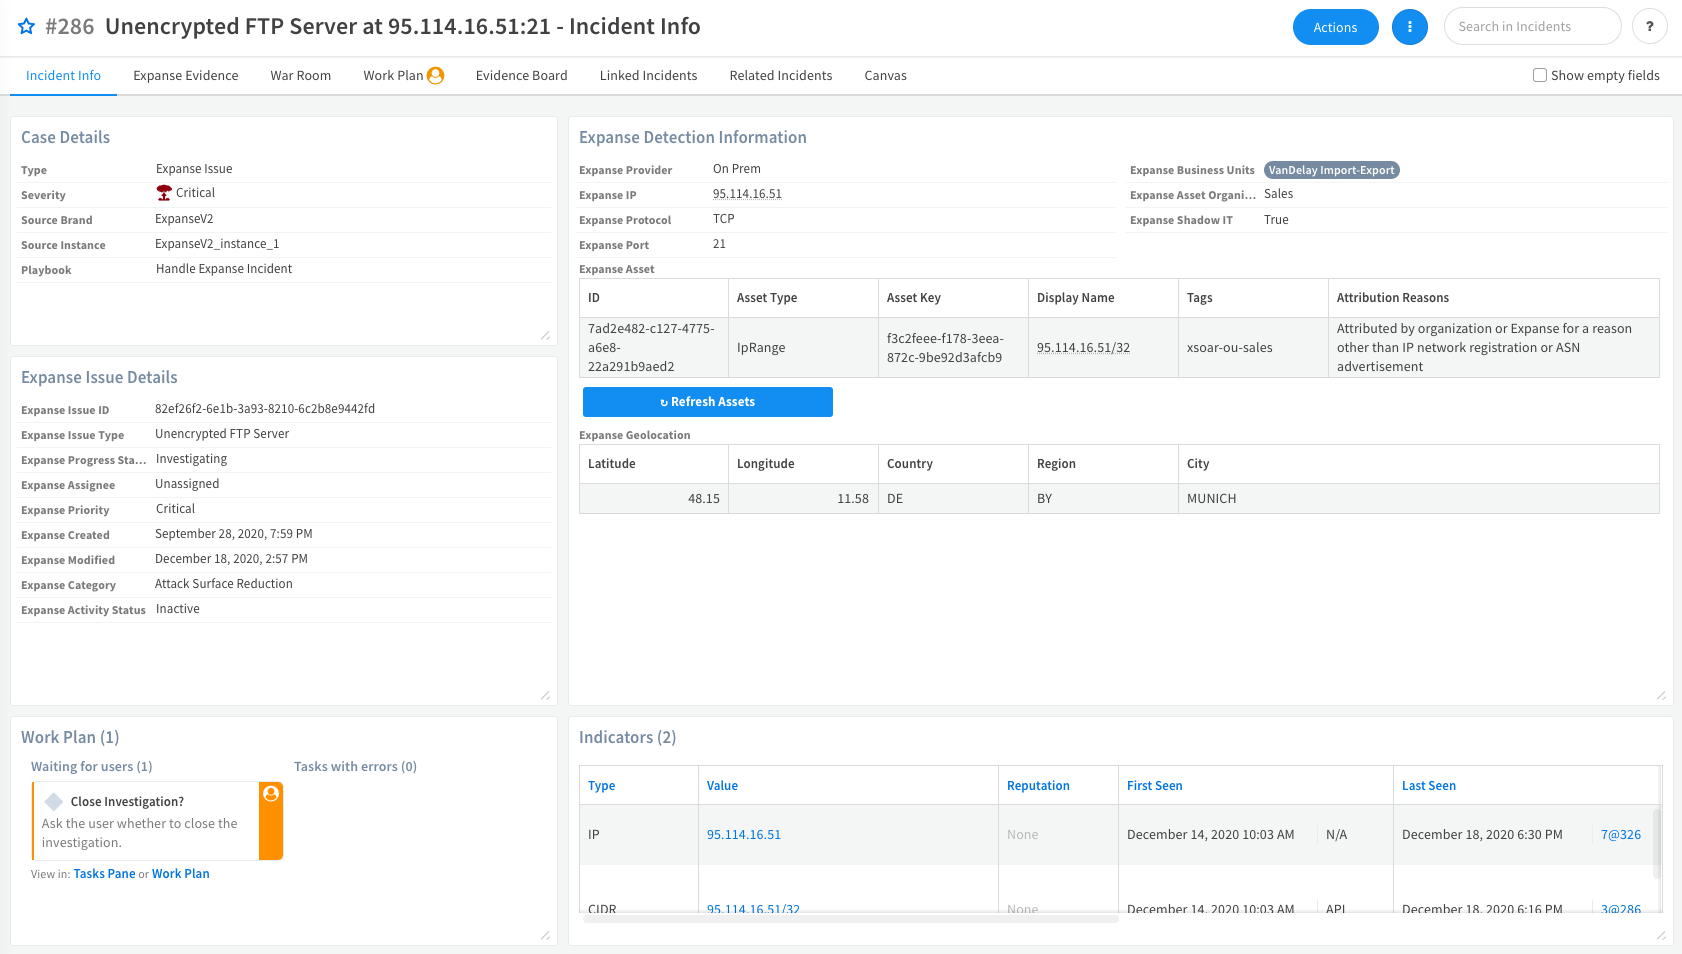This screenshot has width=1682, height=954.
Task: Star incident #286 as favorite
Action: click(27, 27)
